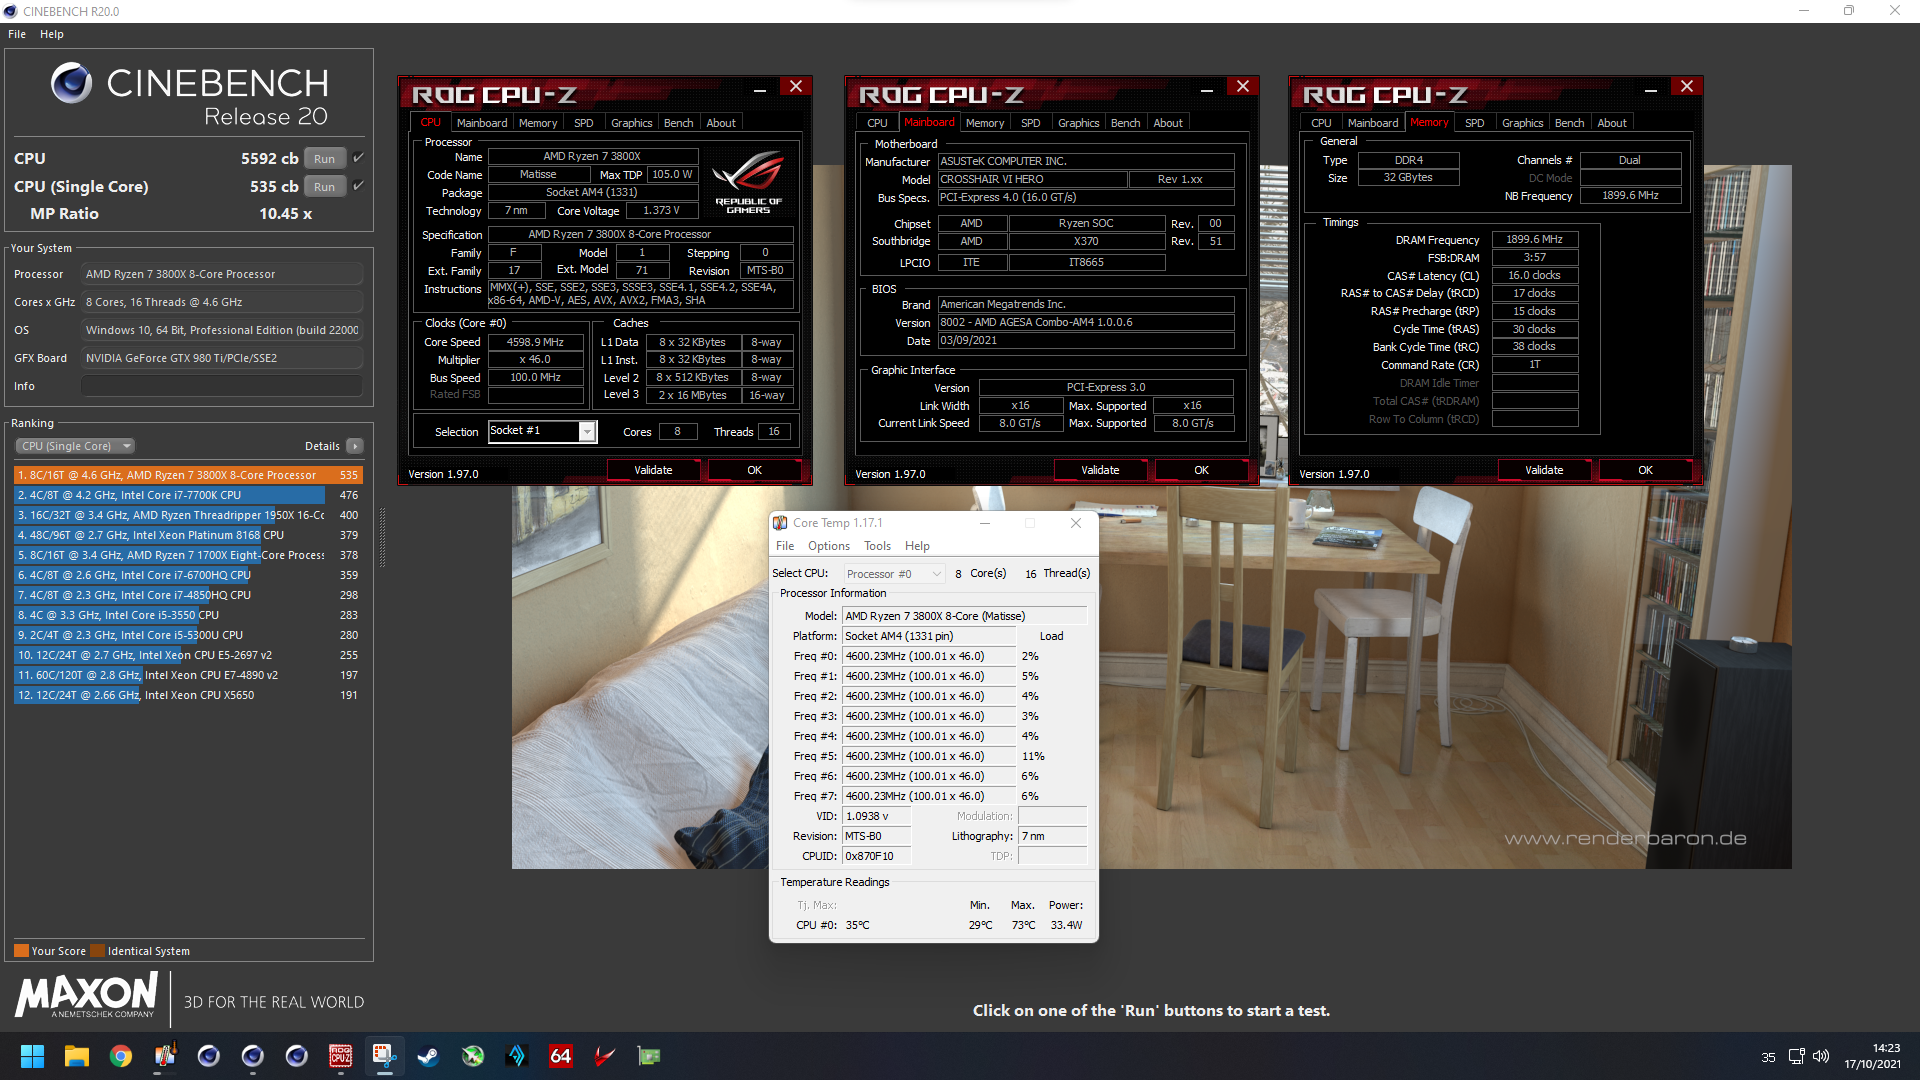Open Core Temp File menu

coord(785,546)
